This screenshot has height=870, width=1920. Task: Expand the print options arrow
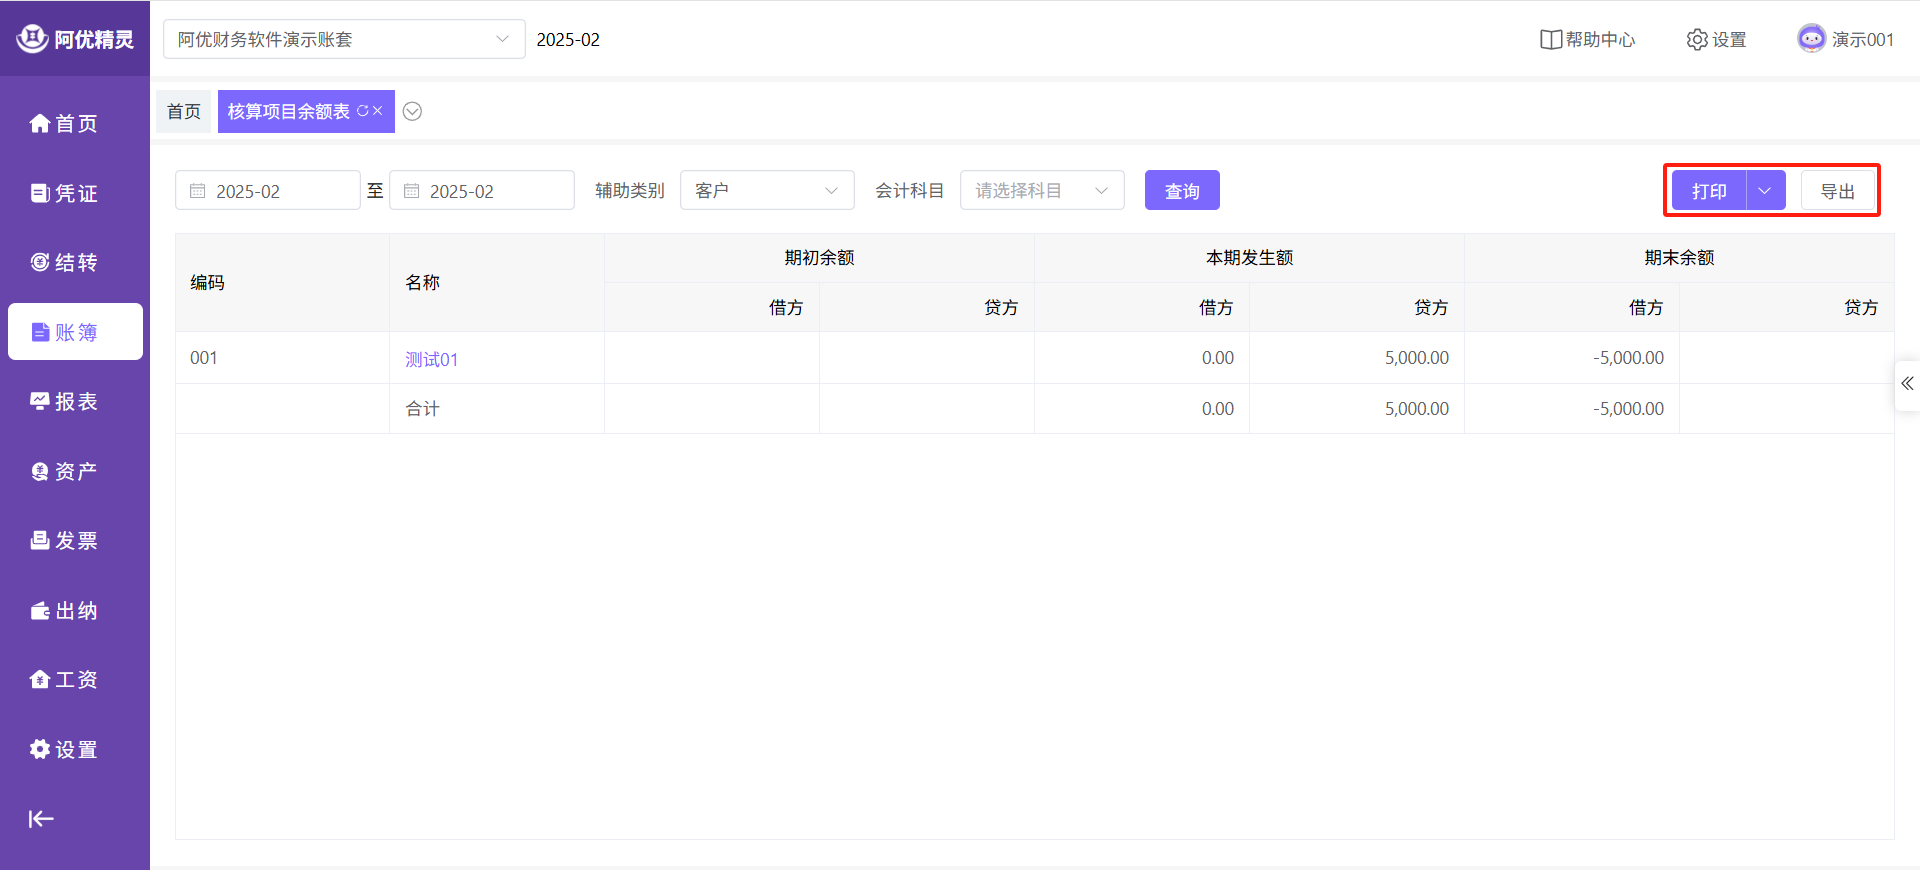pos(1765,190)
